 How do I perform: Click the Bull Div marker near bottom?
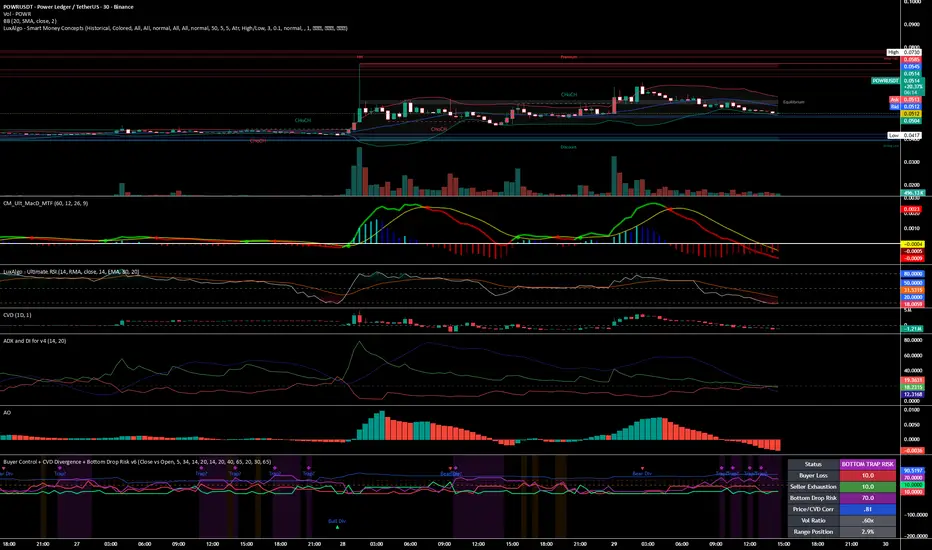click(337, 522)
